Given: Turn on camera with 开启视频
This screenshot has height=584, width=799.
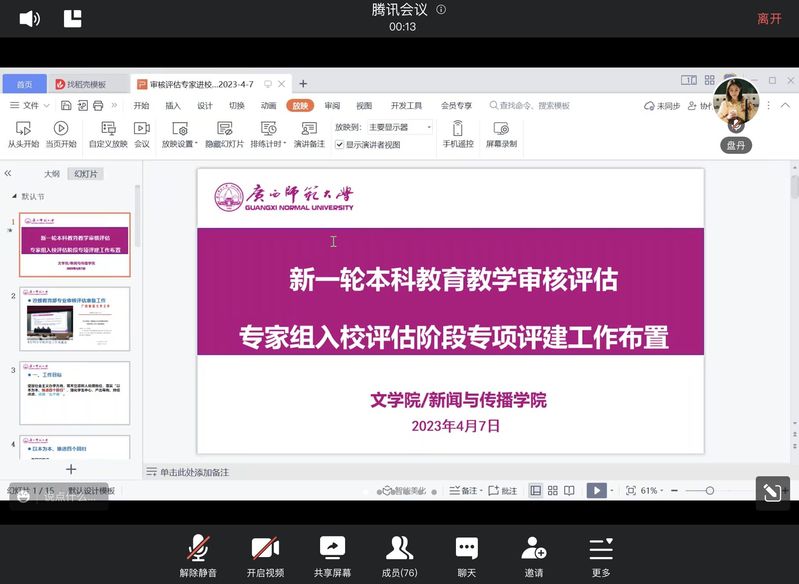Looking at the screenshot, I should (x=265, y=556).
